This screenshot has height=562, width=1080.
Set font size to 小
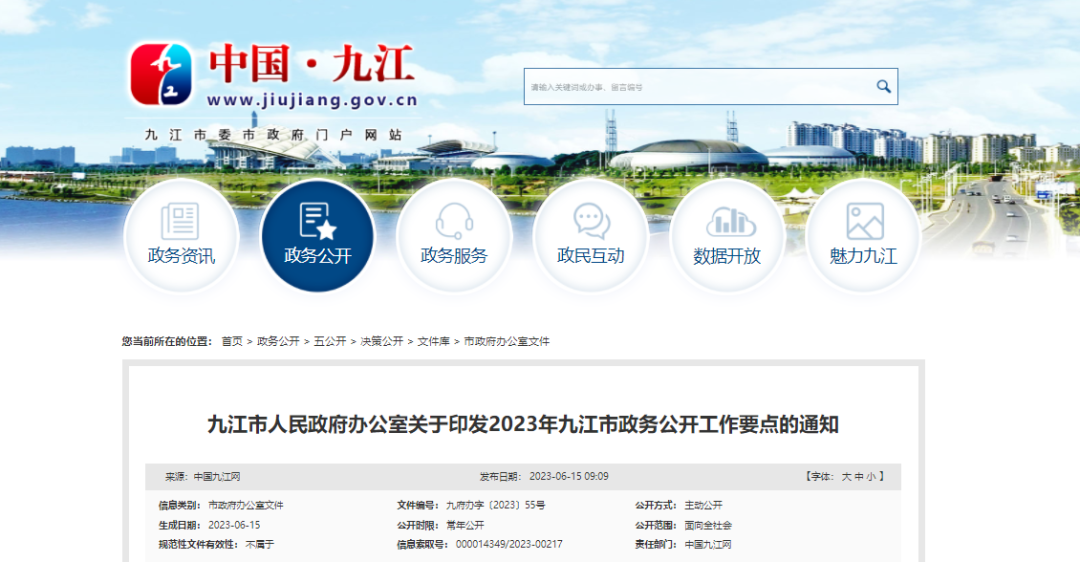pos(871,477)
